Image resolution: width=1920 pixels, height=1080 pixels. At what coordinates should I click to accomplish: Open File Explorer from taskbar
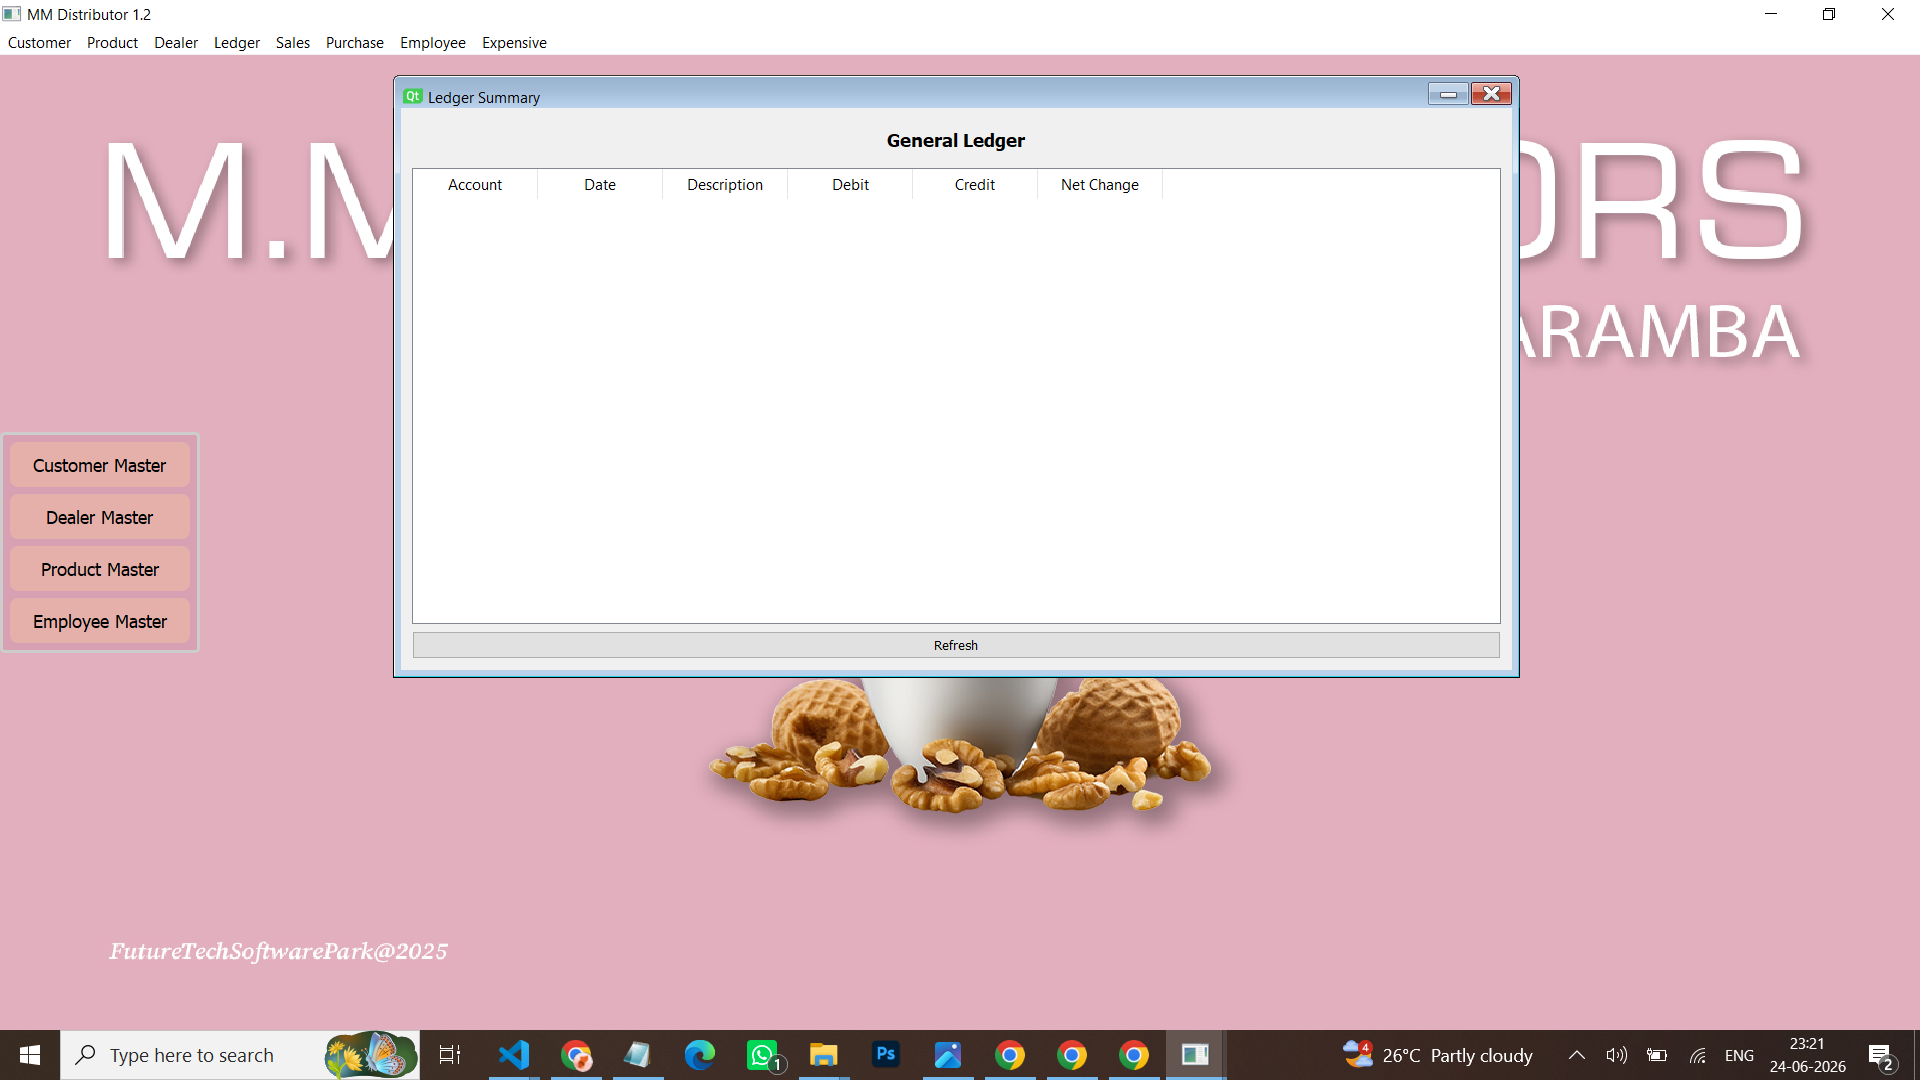tap(823, 1055)
